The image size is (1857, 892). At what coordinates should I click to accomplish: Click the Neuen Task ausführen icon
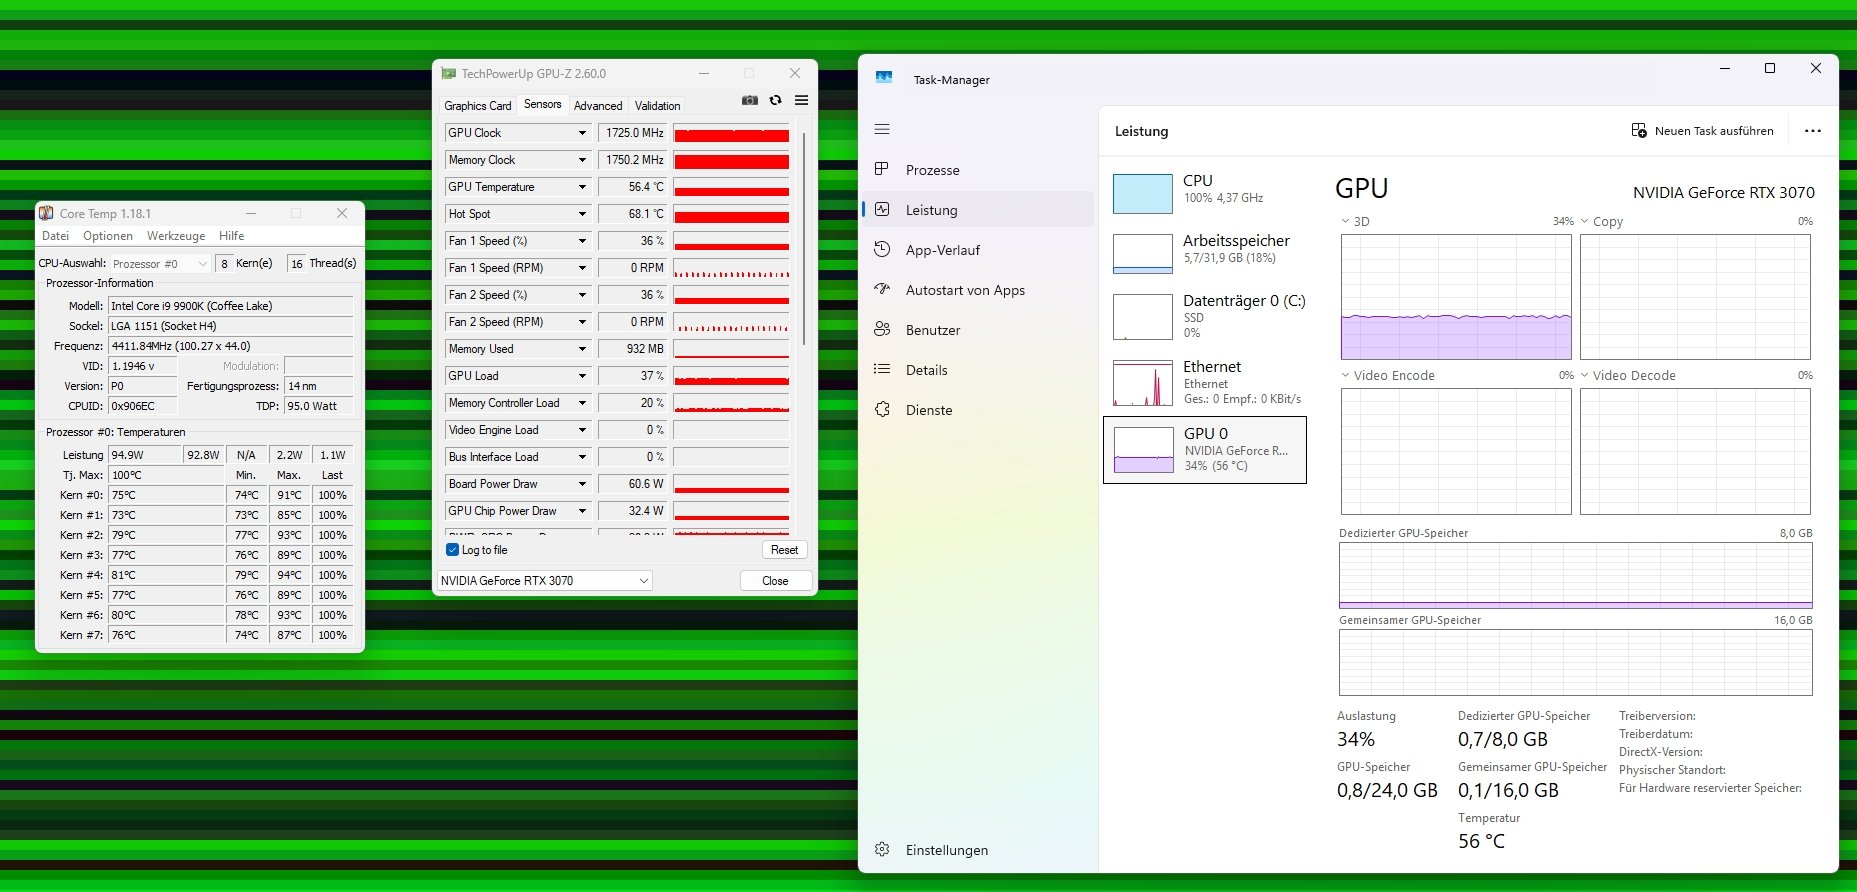pos(1639,131)
